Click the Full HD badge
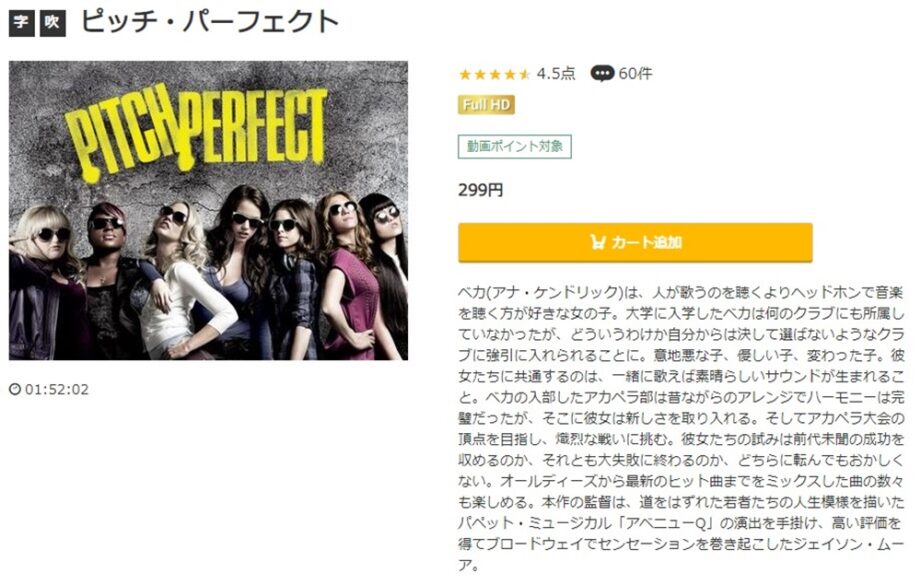 (x=486, y=105)
